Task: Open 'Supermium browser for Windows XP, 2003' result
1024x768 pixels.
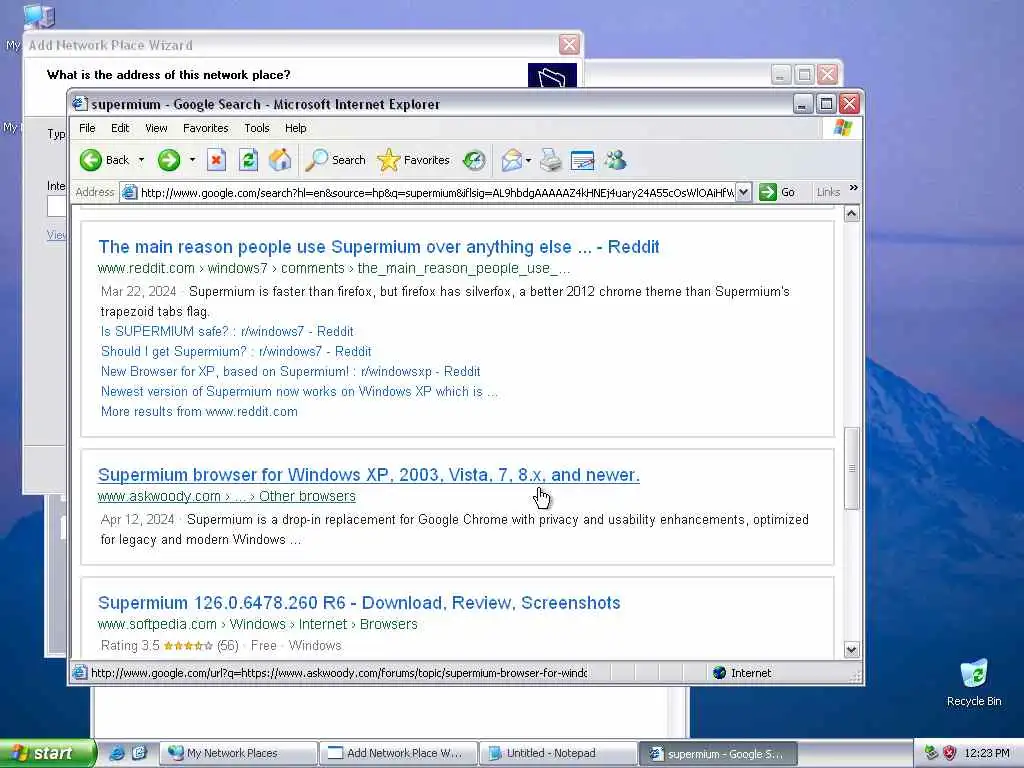Action: pyautogui.click(x=368, y=475)
